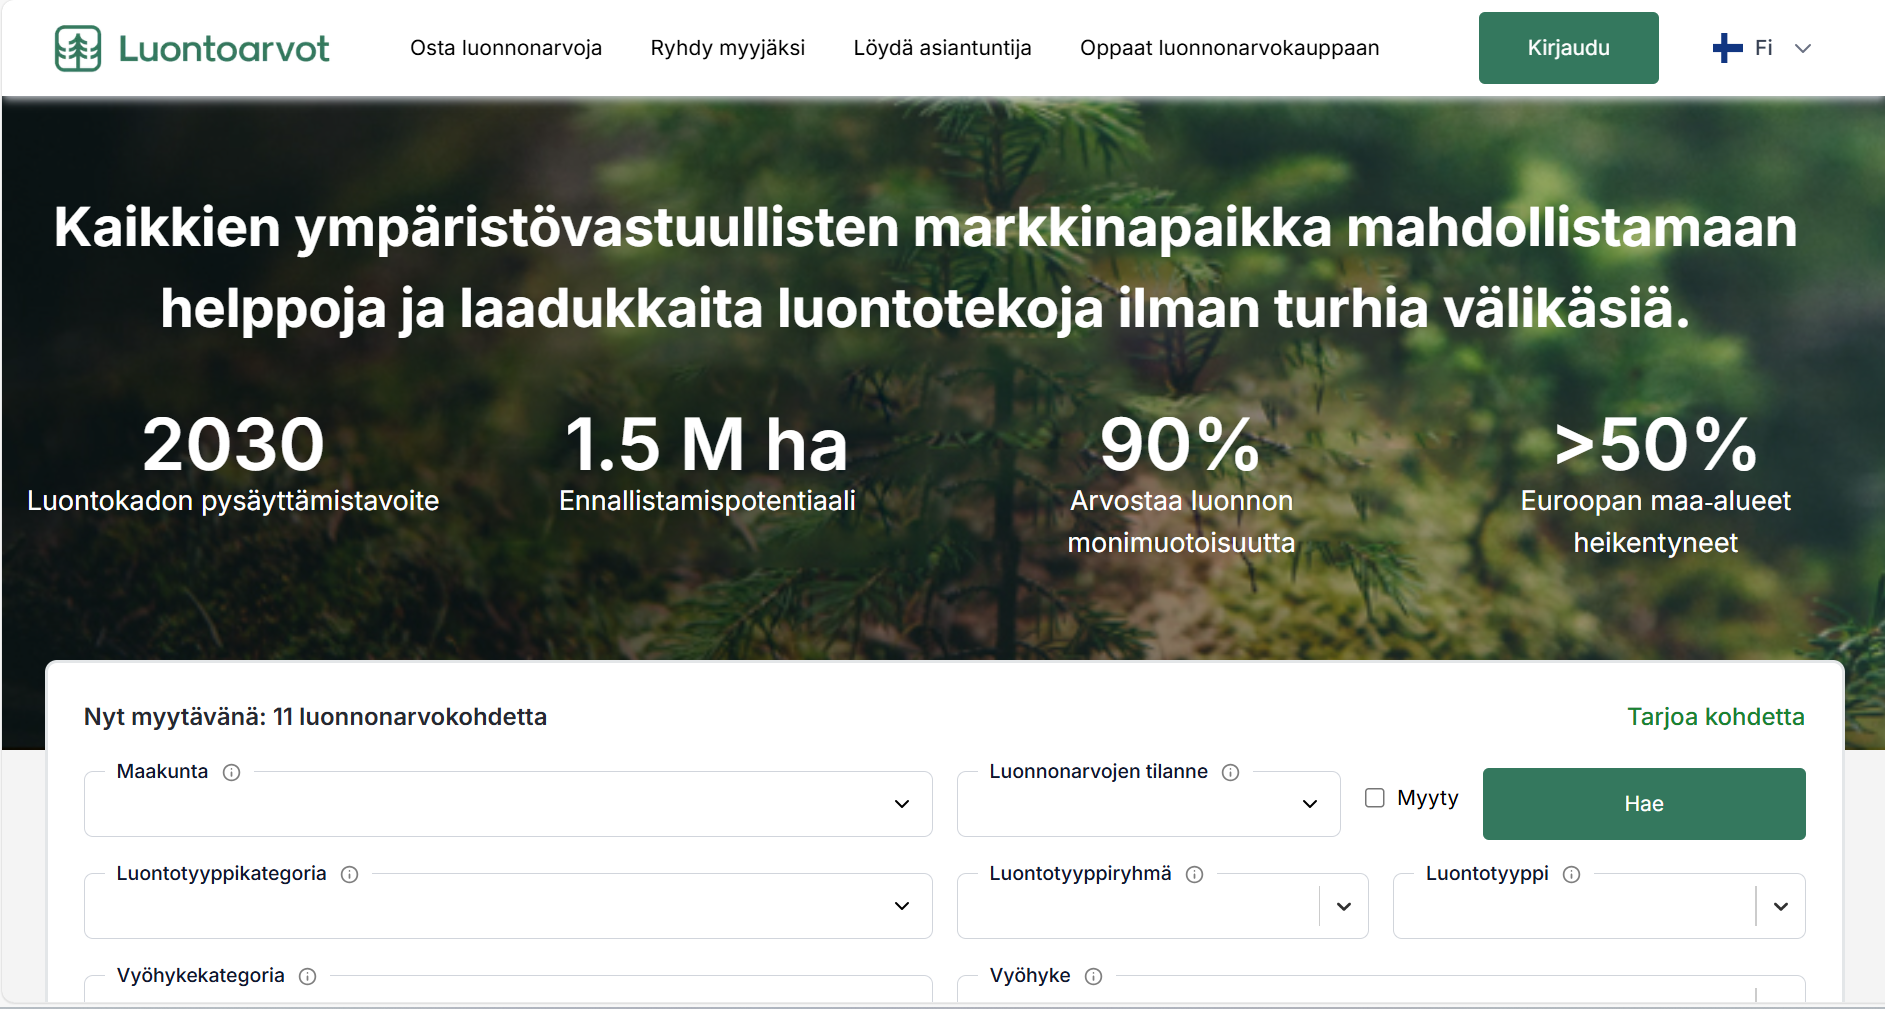
Task: Click info icon beside Luonnonarvojen tilanne
Action: (1230, 772)
